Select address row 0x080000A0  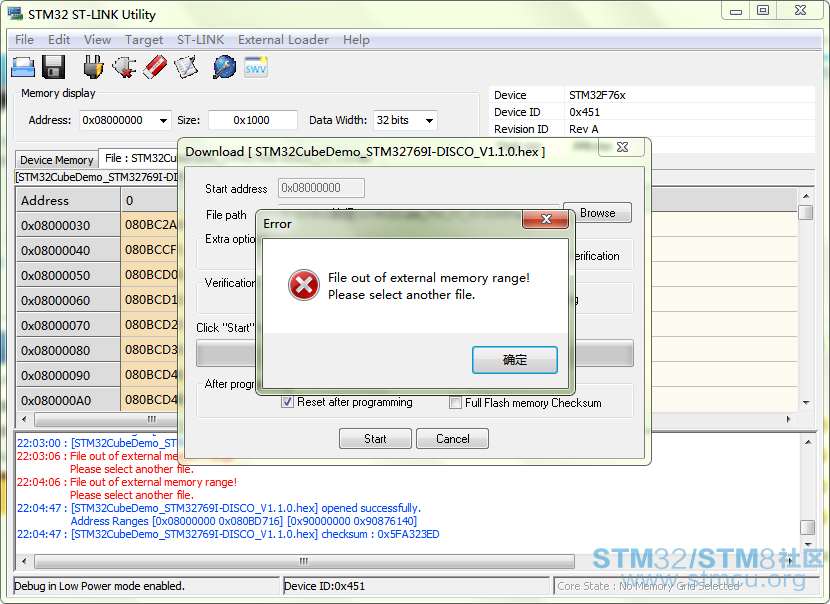click(x=68, y=400)
